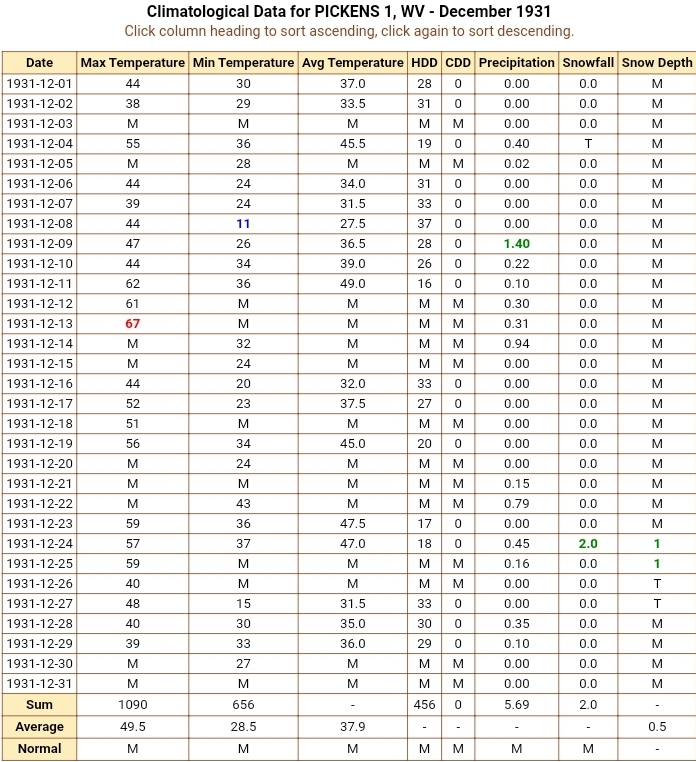Click Min Temperature header to sort
The width and height of the screenshot is (696, 762).
click(x=244, y=63)
